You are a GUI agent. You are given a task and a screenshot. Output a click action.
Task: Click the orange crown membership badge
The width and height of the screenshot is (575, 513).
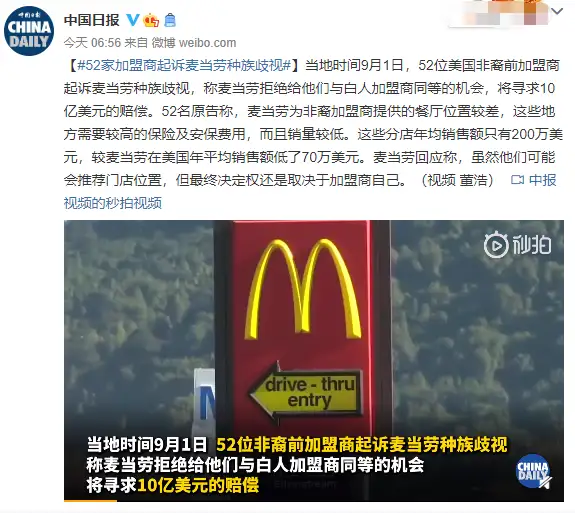[151, 20]
